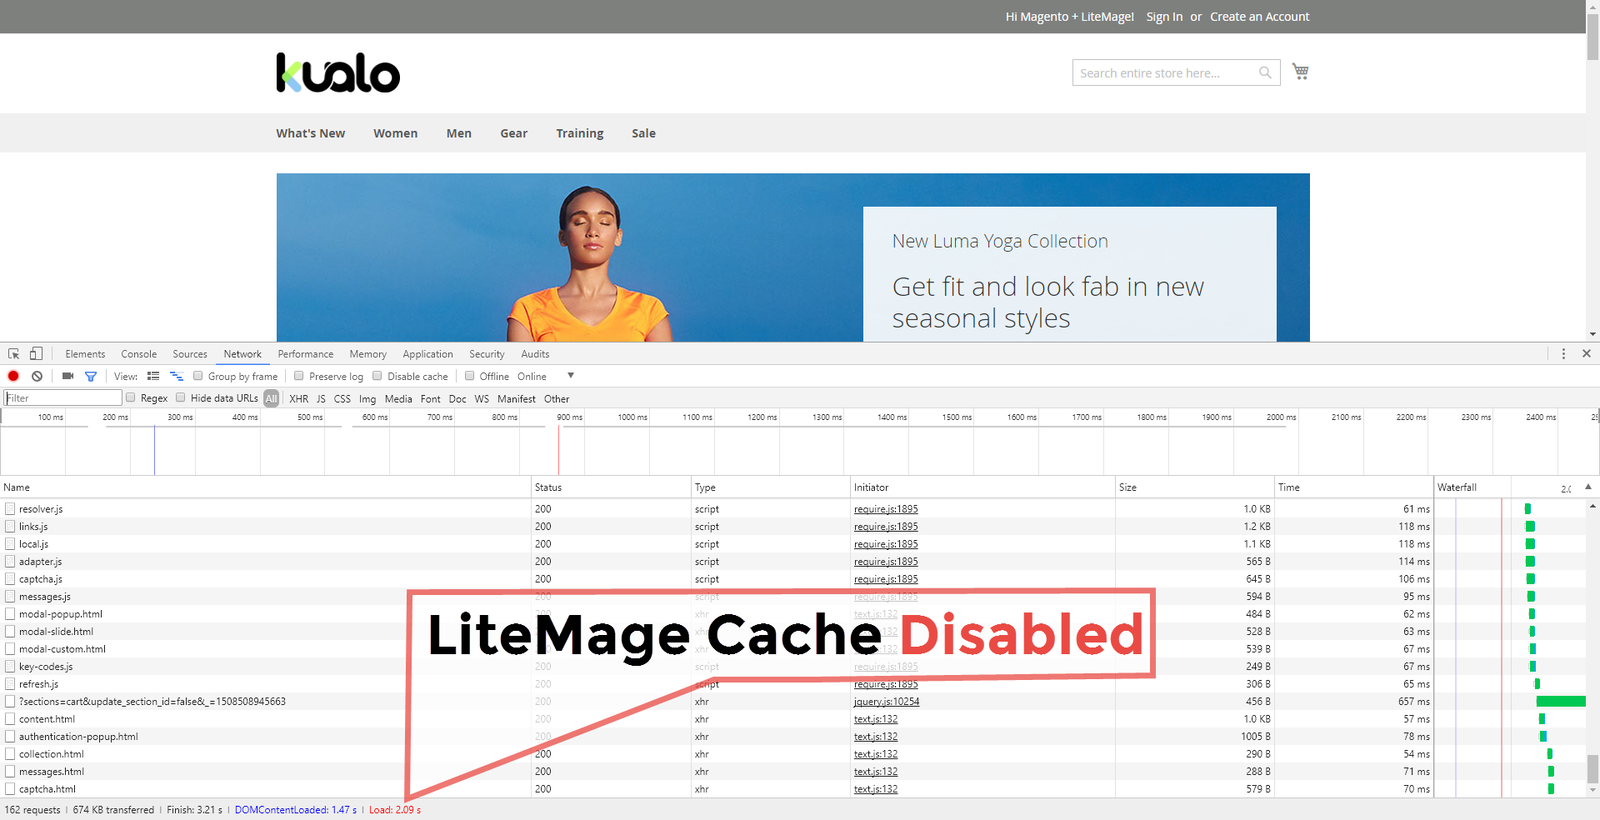Click the file icon beside captcha.js
The image size is (1600, 820).
pos(10,579)
